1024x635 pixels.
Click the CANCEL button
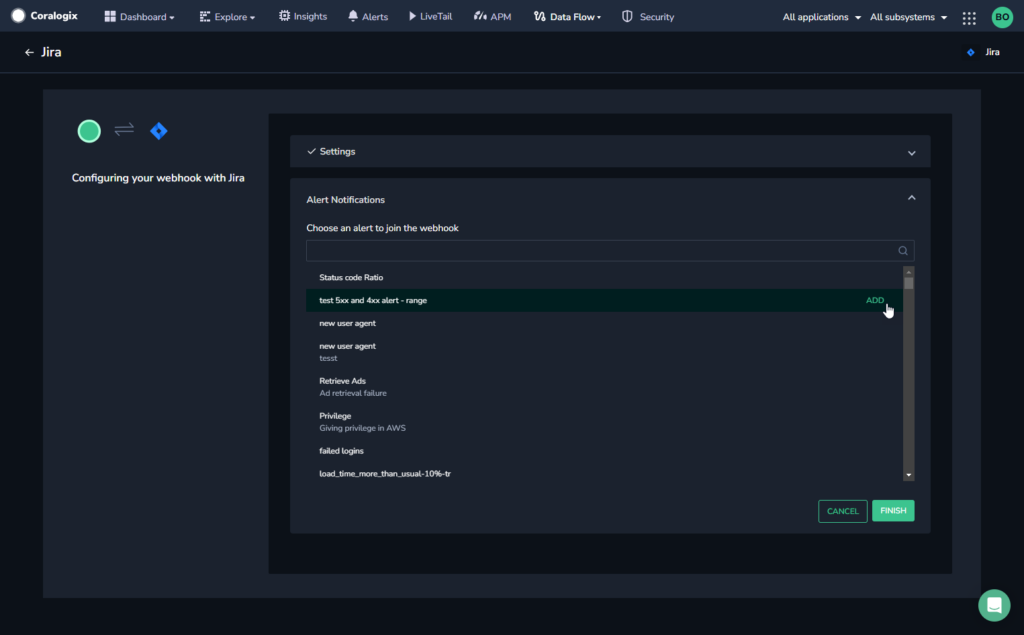pyautogui.click(x=842, y=511)
